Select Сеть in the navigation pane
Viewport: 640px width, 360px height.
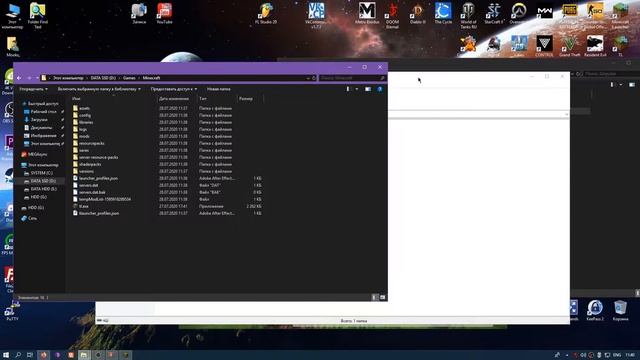(x=32, y=218)
